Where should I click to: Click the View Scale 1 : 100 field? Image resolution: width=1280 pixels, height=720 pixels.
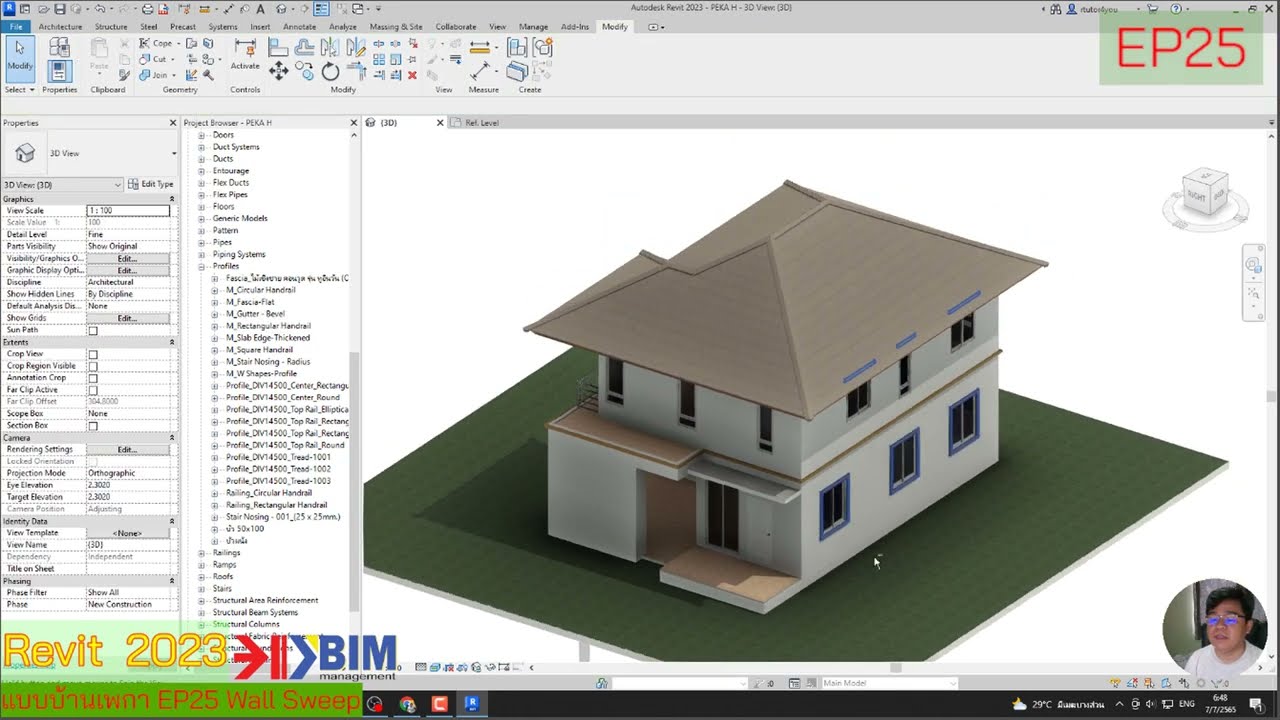tap(128, 211)
